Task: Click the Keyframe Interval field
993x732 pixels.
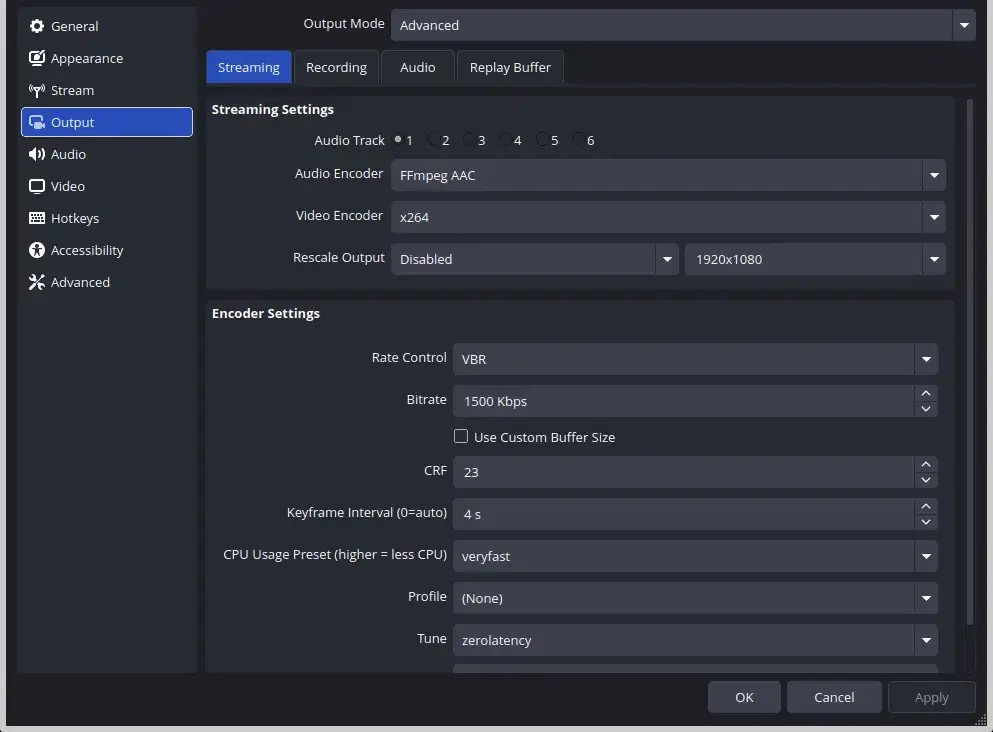Action: [683, 514]
